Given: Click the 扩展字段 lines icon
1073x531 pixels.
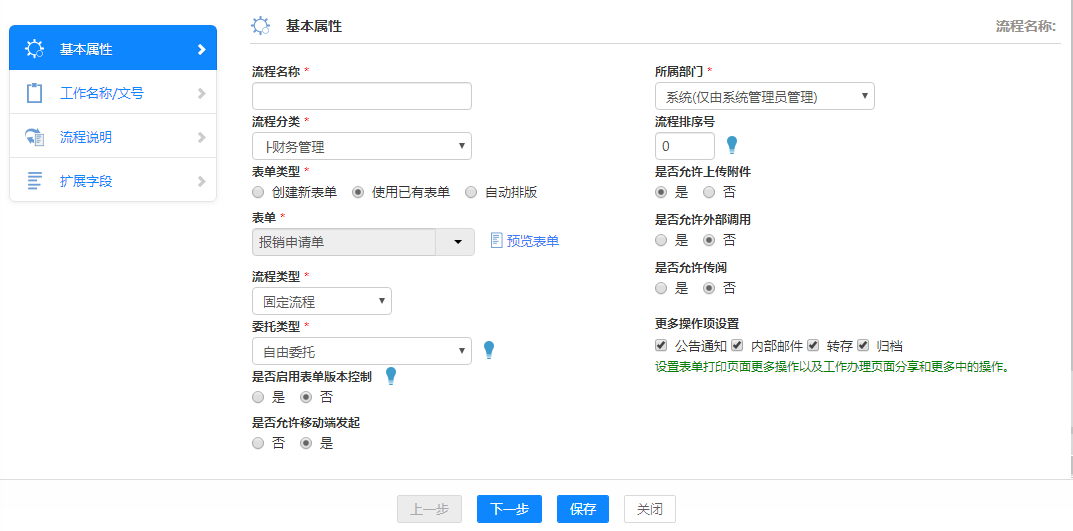Looking at the screenshot, I should pyautogui.click(x=35, y=181).
